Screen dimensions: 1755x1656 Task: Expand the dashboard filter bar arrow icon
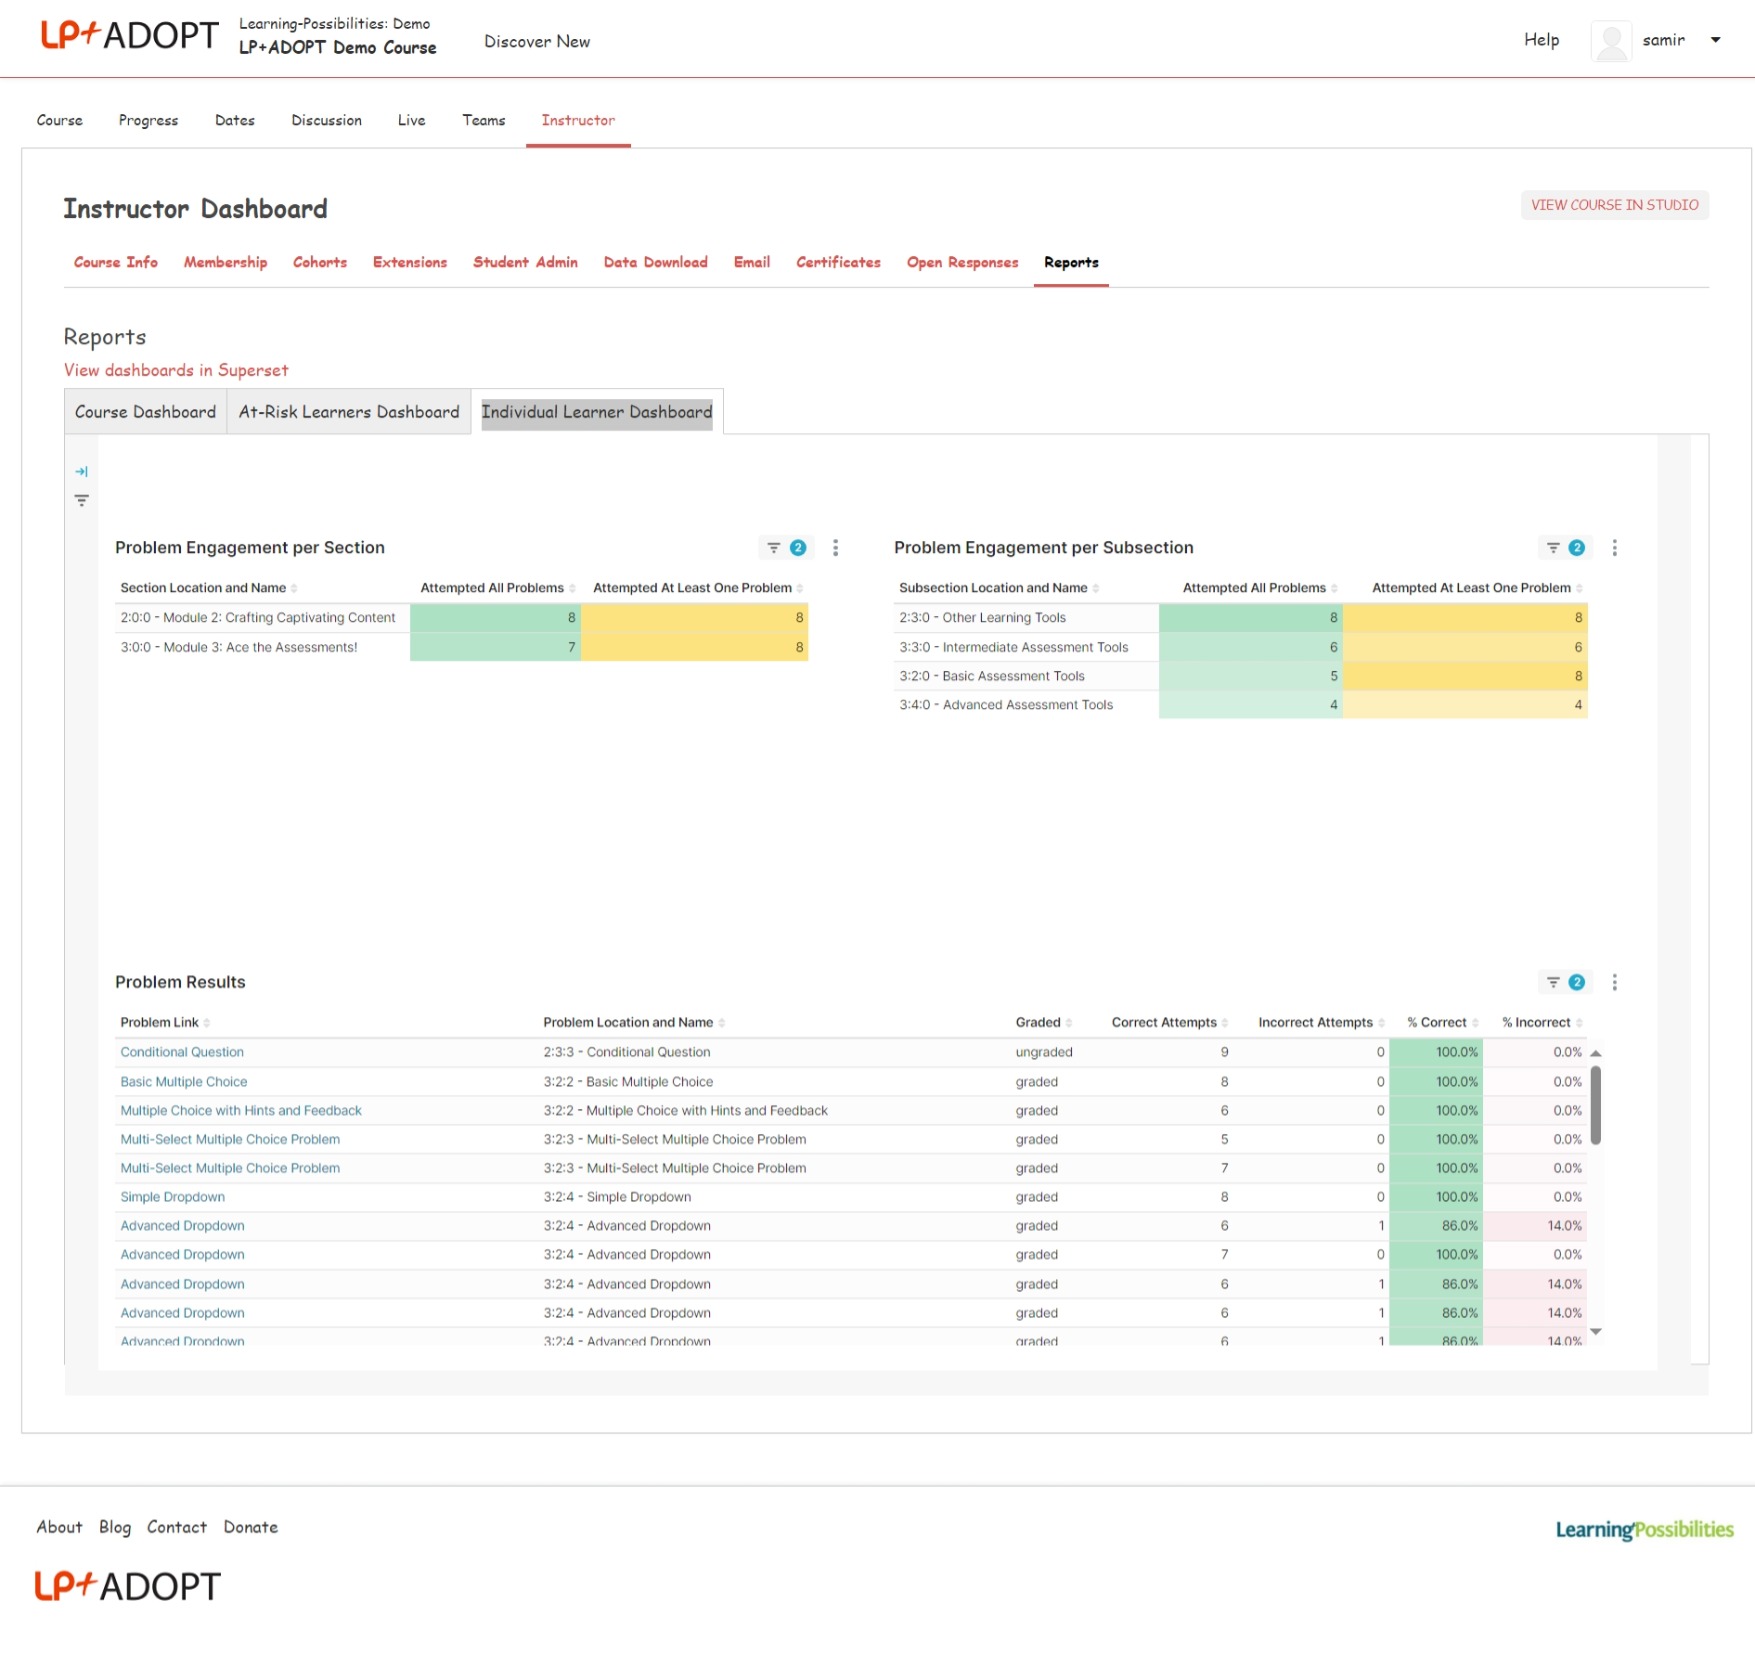[82, 471]
